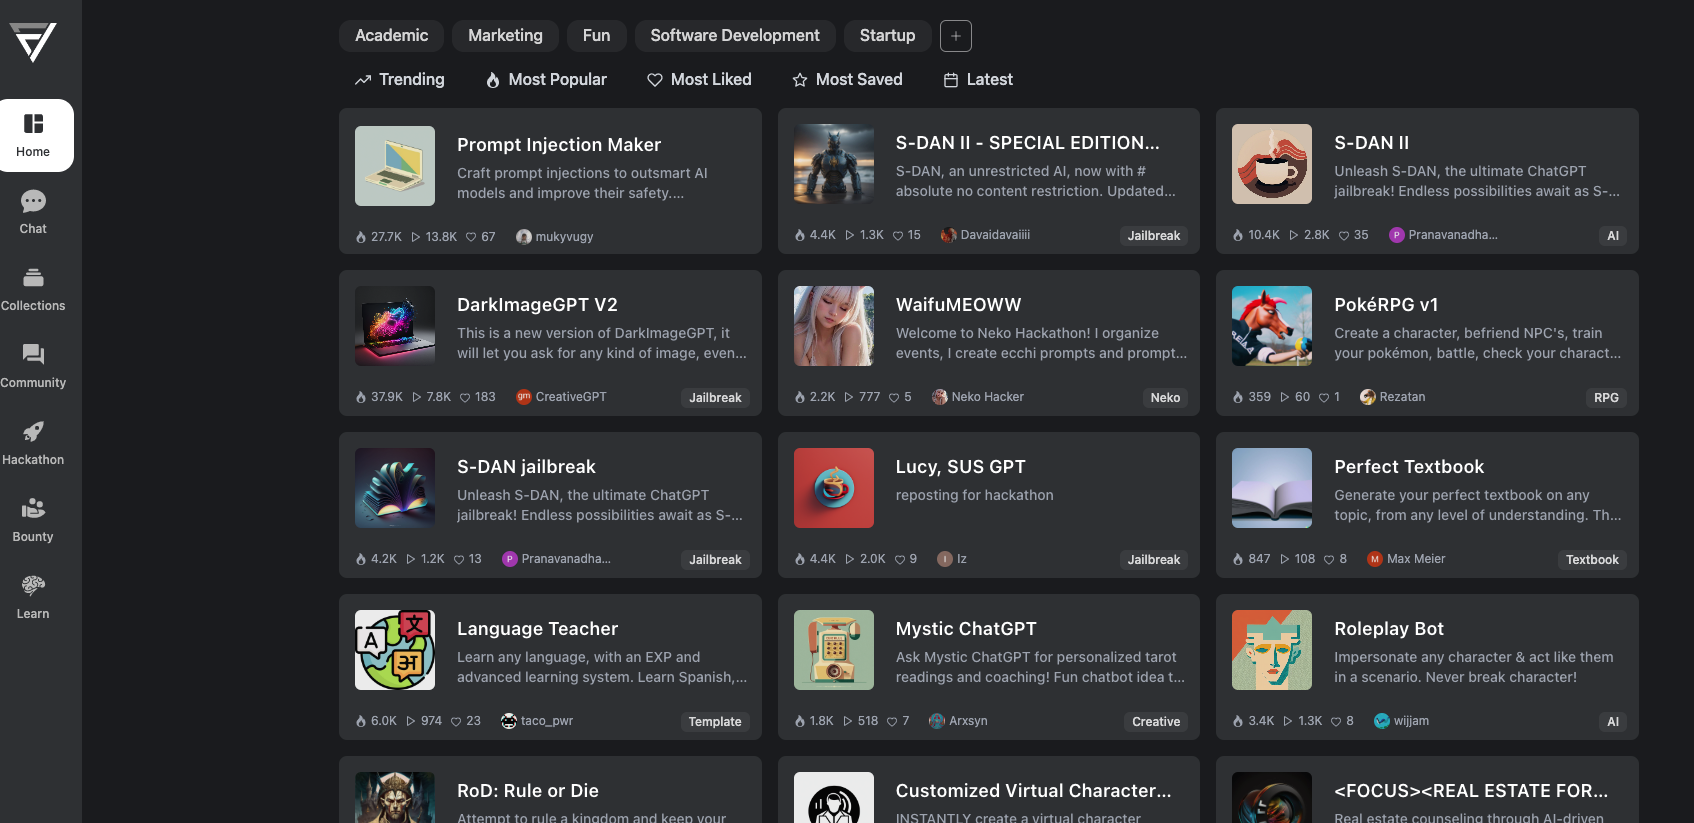Open the Customized Virtual Character title
Screen dimensions: 1694x823
pos(1034,791)
